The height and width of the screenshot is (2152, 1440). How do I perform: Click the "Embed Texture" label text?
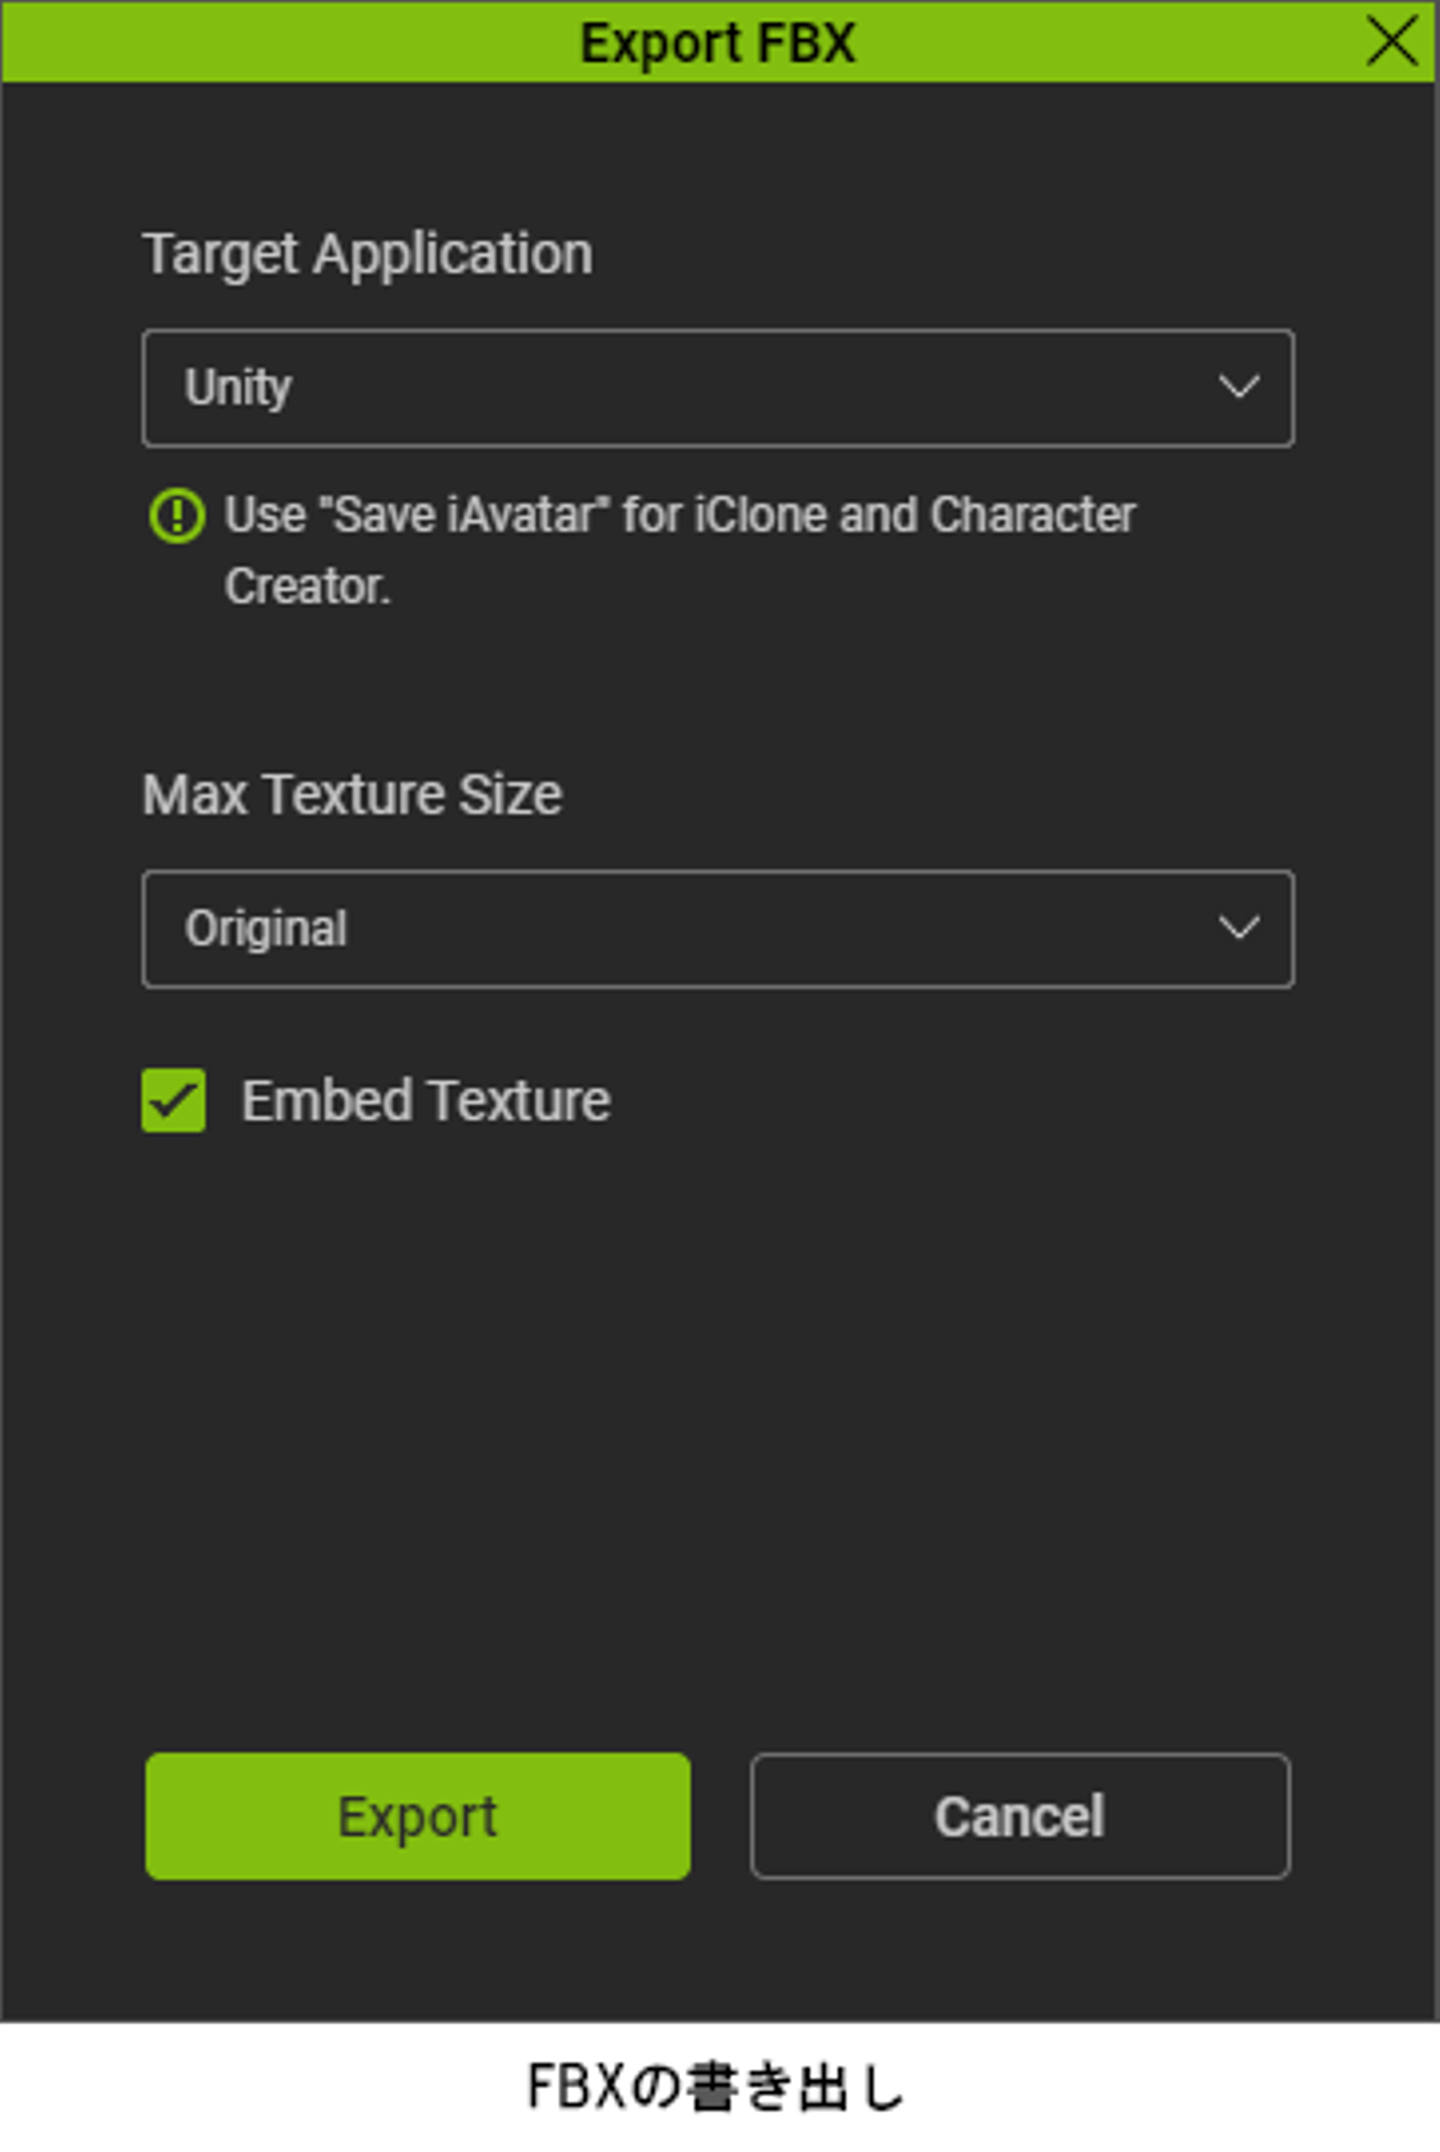click(426, 1101)
